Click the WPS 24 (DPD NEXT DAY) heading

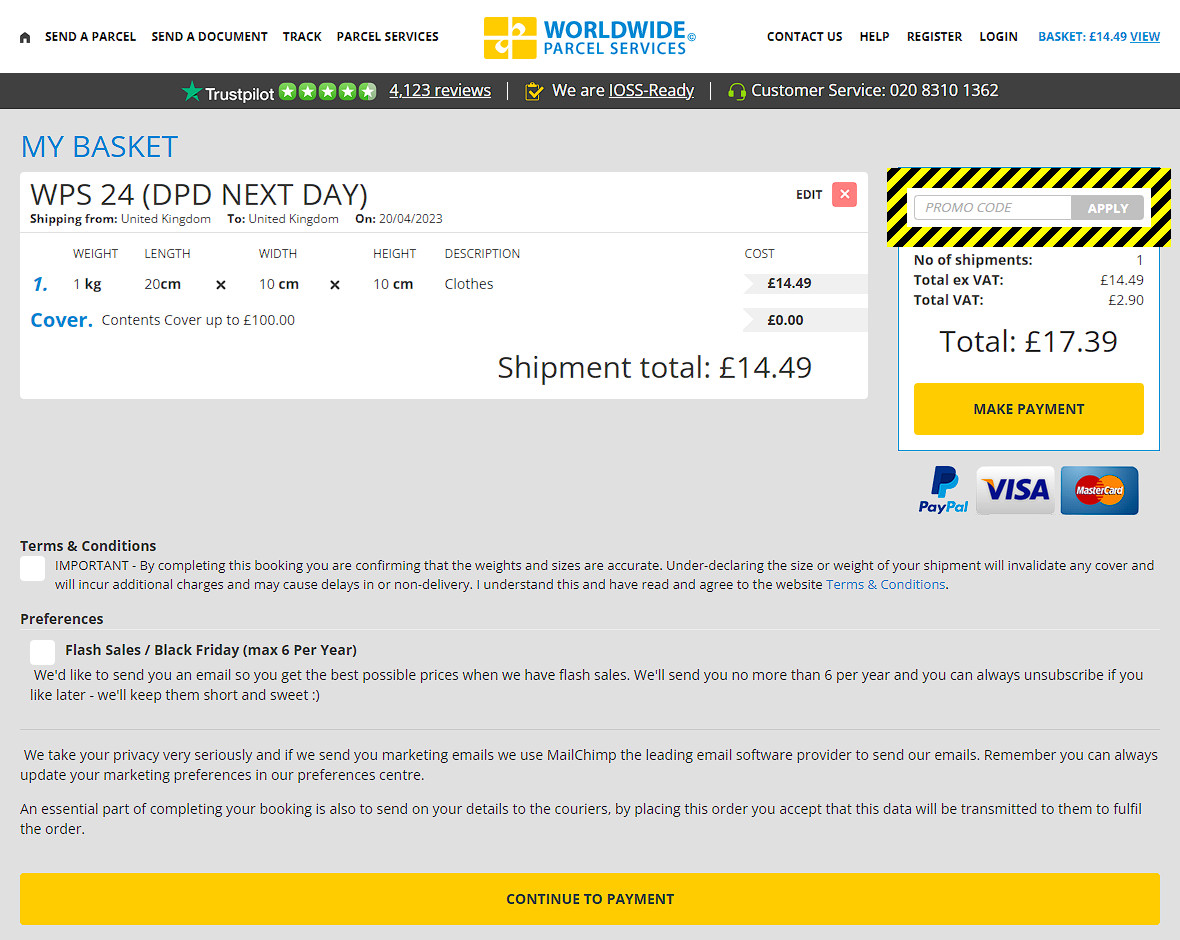[x=199, y=195]
